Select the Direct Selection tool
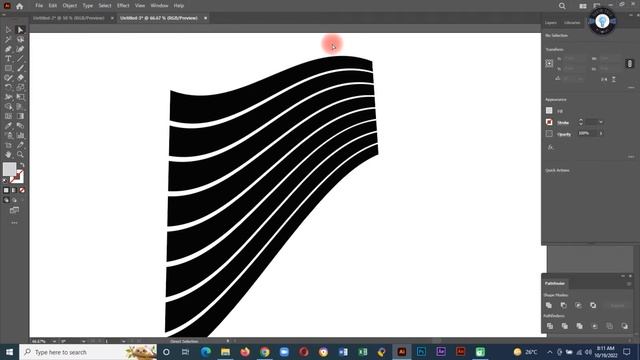 coord(20,30)
